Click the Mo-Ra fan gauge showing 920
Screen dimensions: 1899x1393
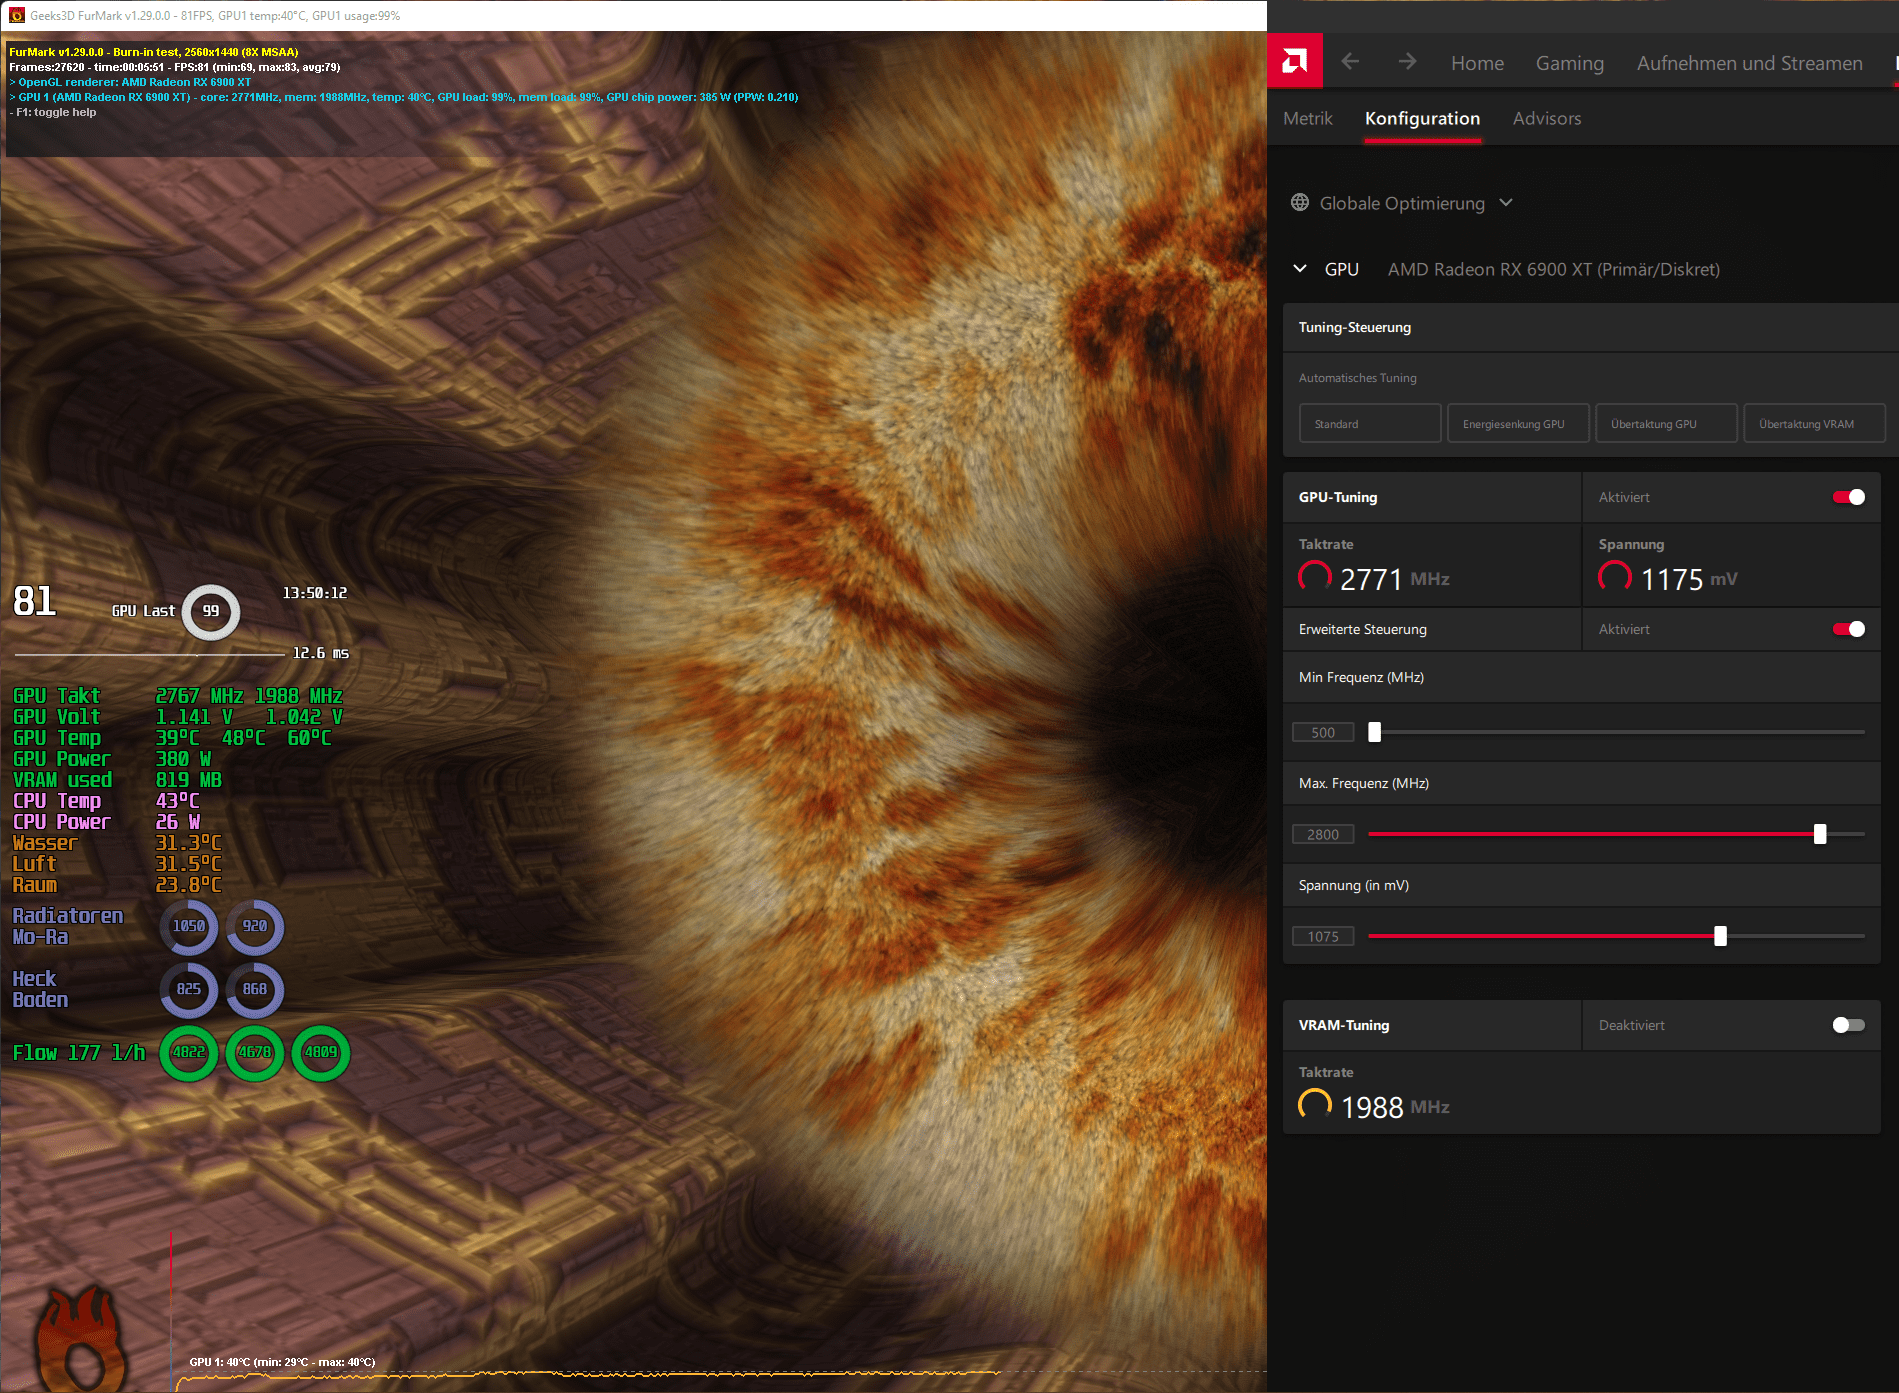click(x=255, y=927)
